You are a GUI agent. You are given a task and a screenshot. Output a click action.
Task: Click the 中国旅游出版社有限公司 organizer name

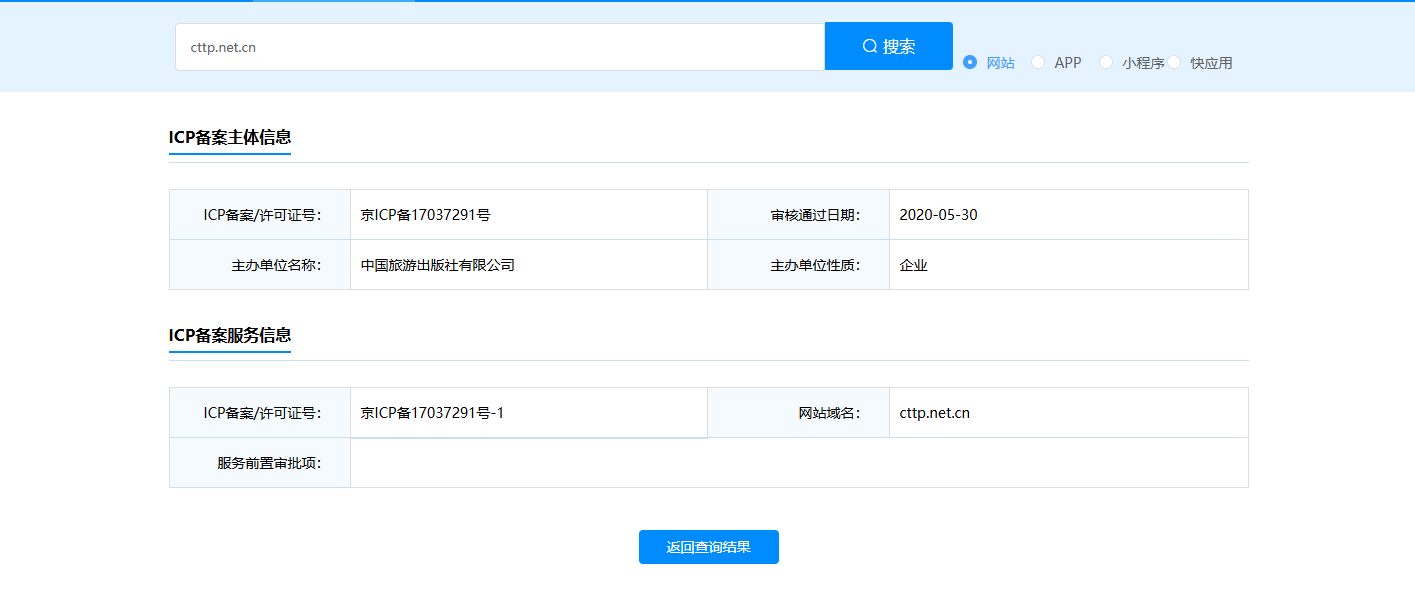[x=438, y=265]
